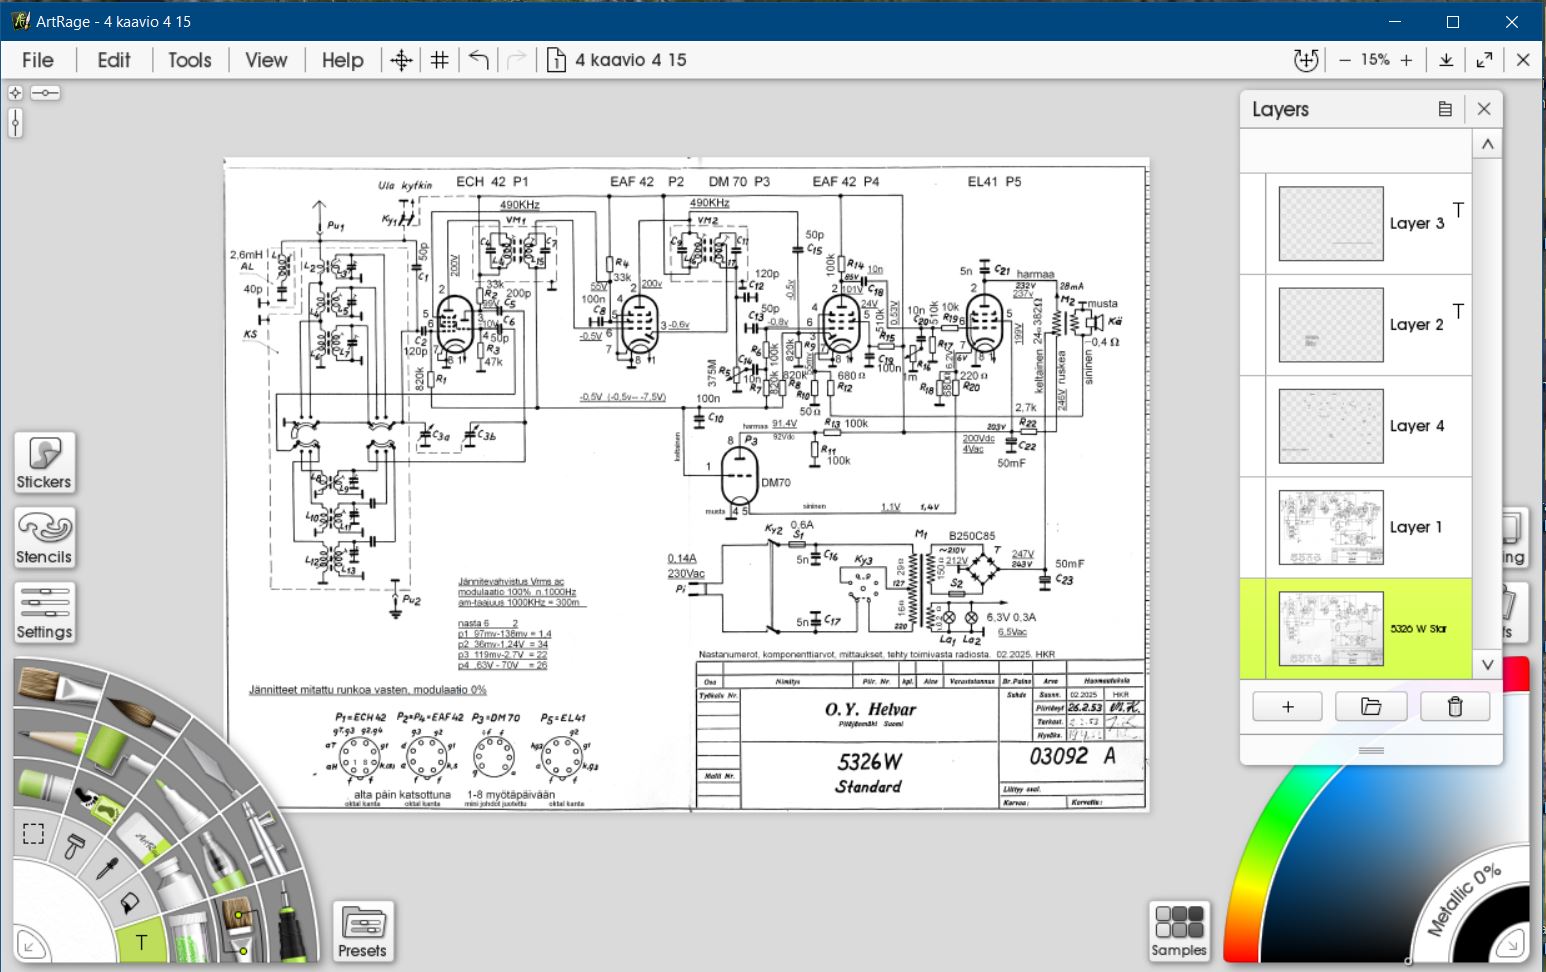Open the Presets panel
Viewport: 1546px width, 972px height.
[x=362, y=932]
